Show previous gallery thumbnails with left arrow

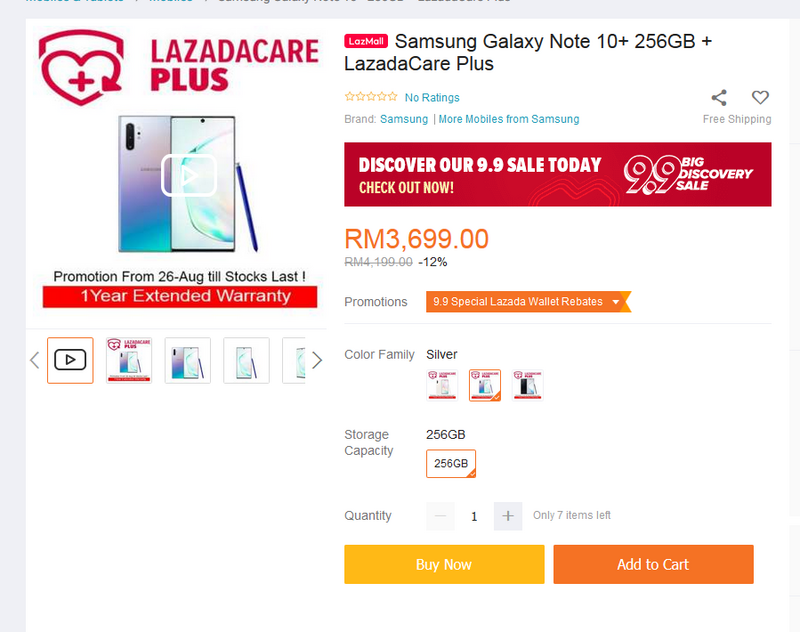(35, 360)
